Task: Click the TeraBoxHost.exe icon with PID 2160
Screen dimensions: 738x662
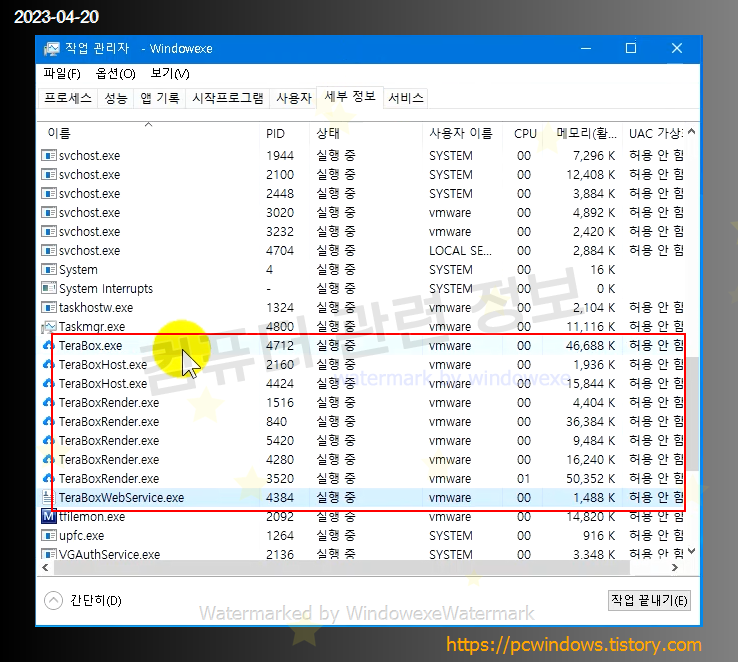Action: [x=48, y=364]
